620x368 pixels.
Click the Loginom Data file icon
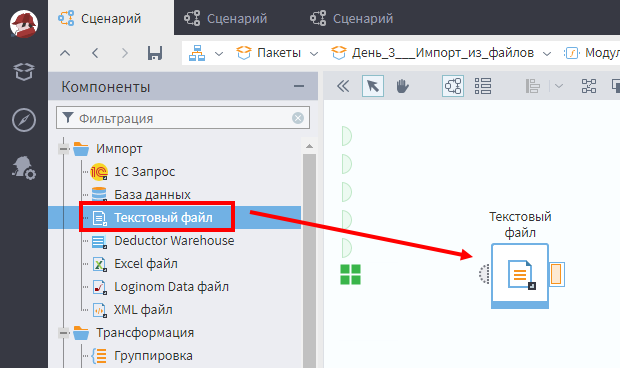pyautogui.click(x=99, y=287)
